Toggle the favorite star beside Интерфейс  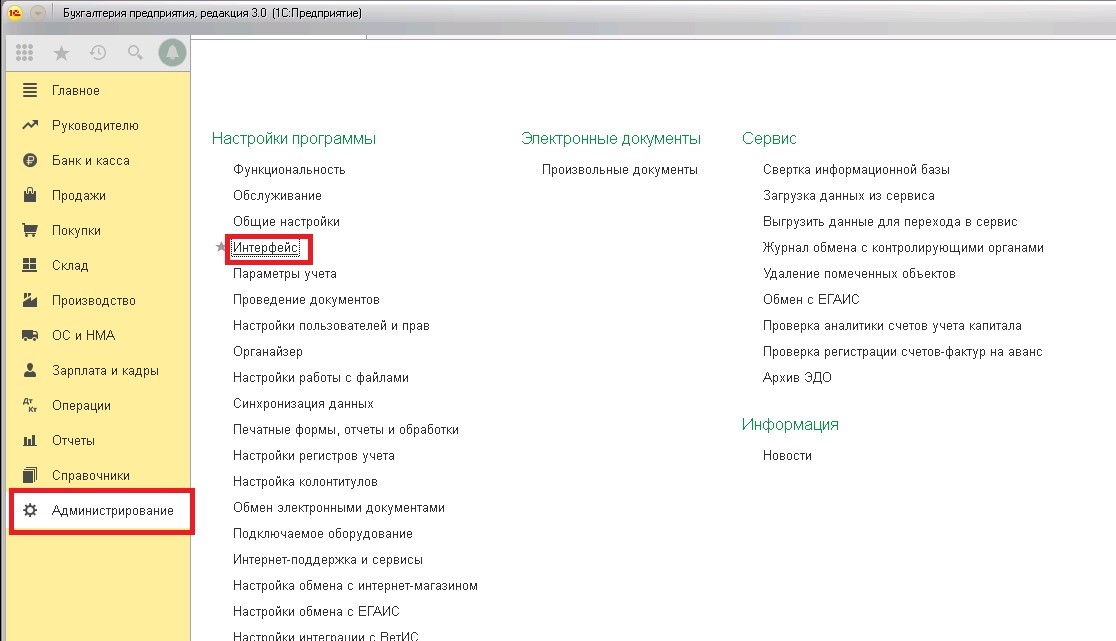point(222,248)
